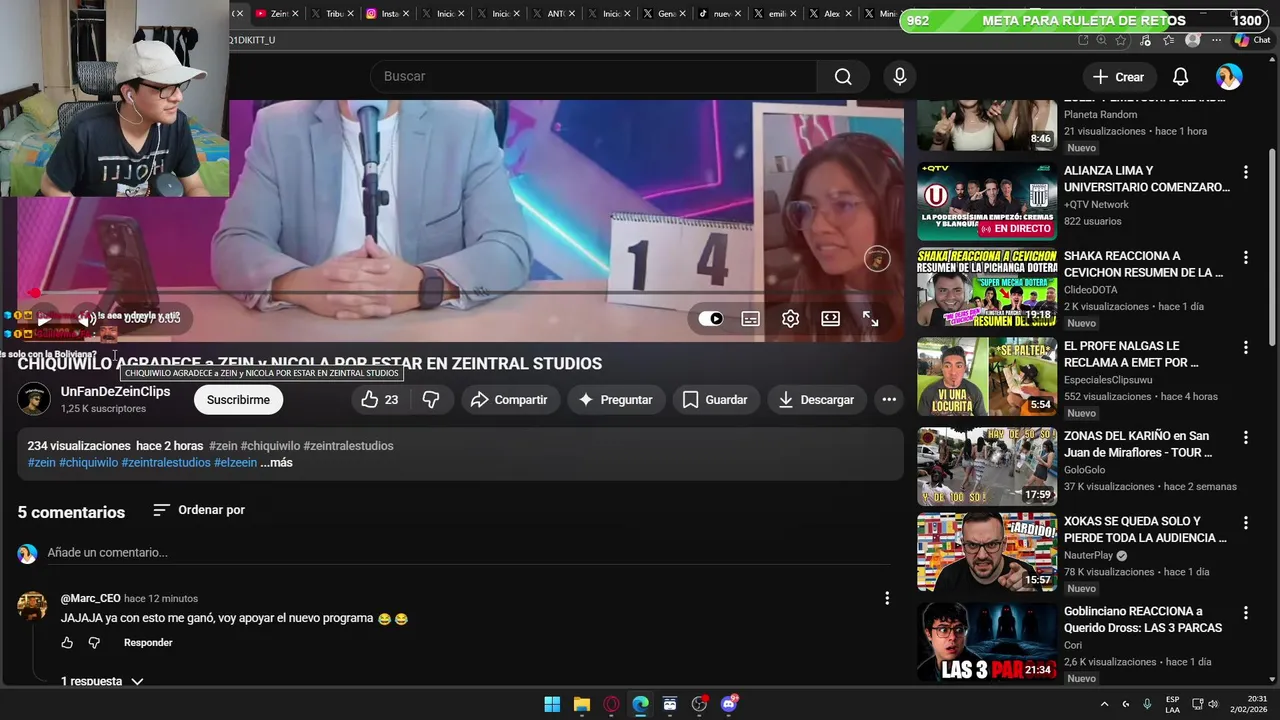Click the Preguntar button
1280x720 pixels.
(x=615, y=400)
